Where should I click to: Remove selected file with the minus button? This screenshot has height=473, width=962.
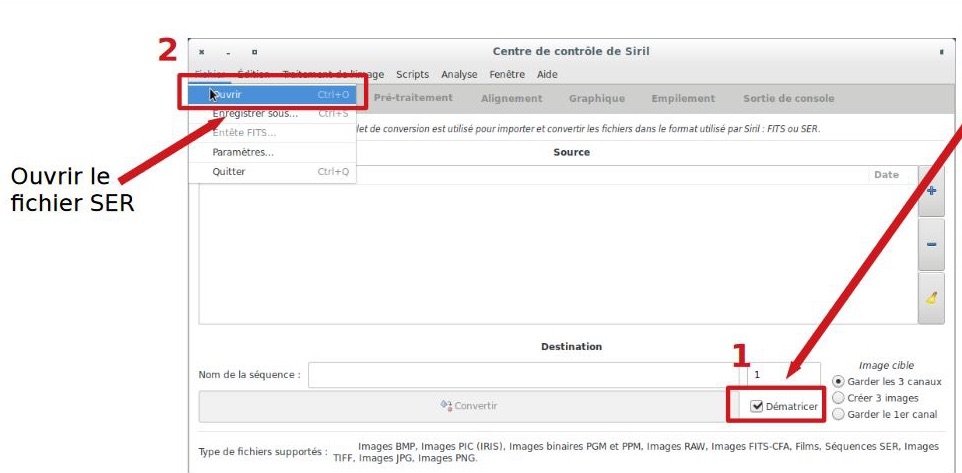point(931,244)
